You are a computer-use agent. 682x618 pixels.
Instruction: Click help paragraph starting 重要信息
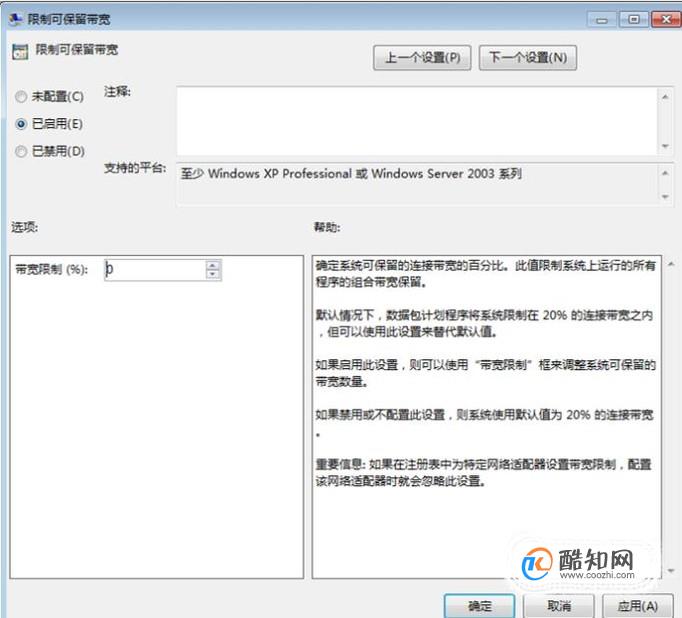click(483, 473)
